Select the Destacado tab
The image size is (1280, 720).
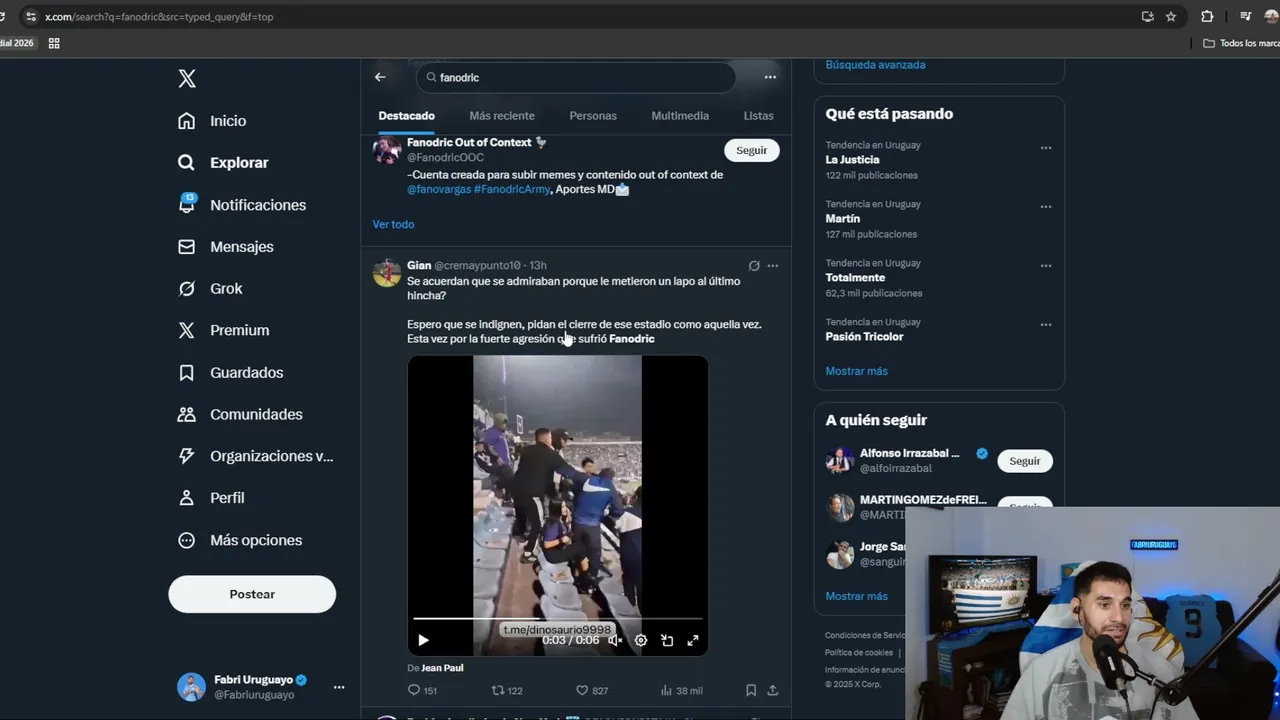point(406,116)
